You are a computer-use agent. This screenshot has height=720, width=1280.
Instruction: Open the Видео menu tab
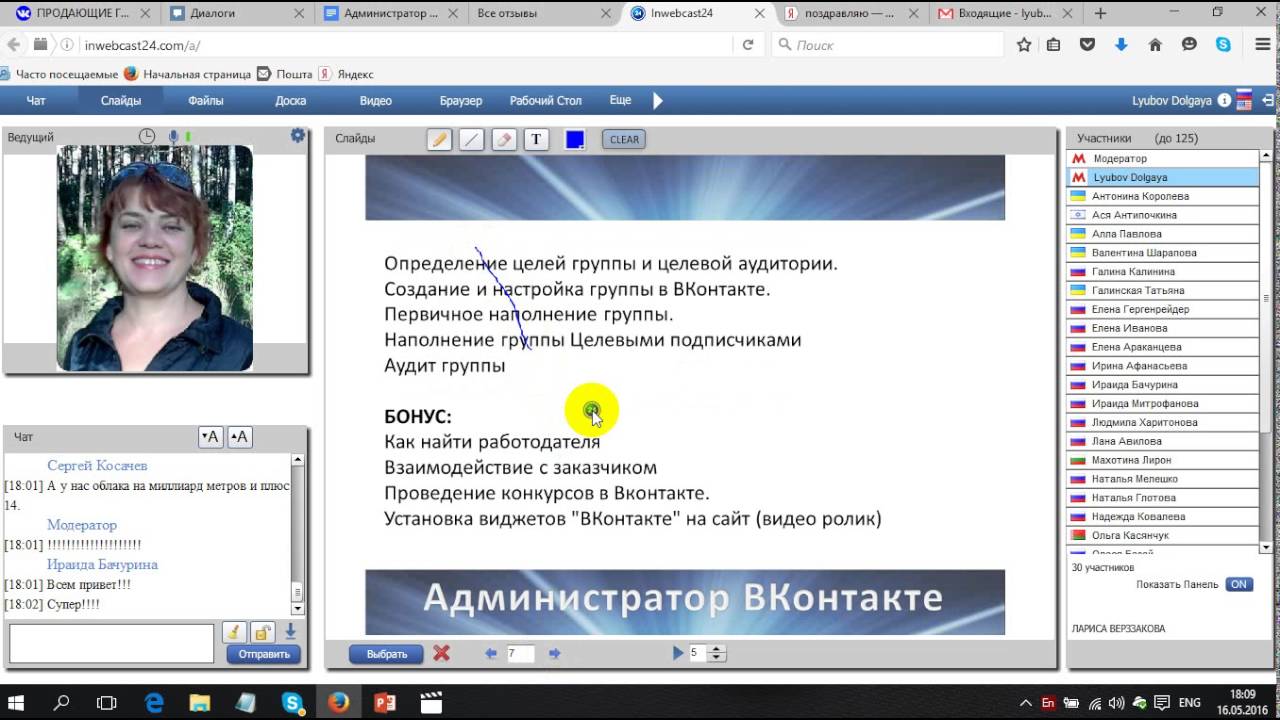[x=376, y=101]
